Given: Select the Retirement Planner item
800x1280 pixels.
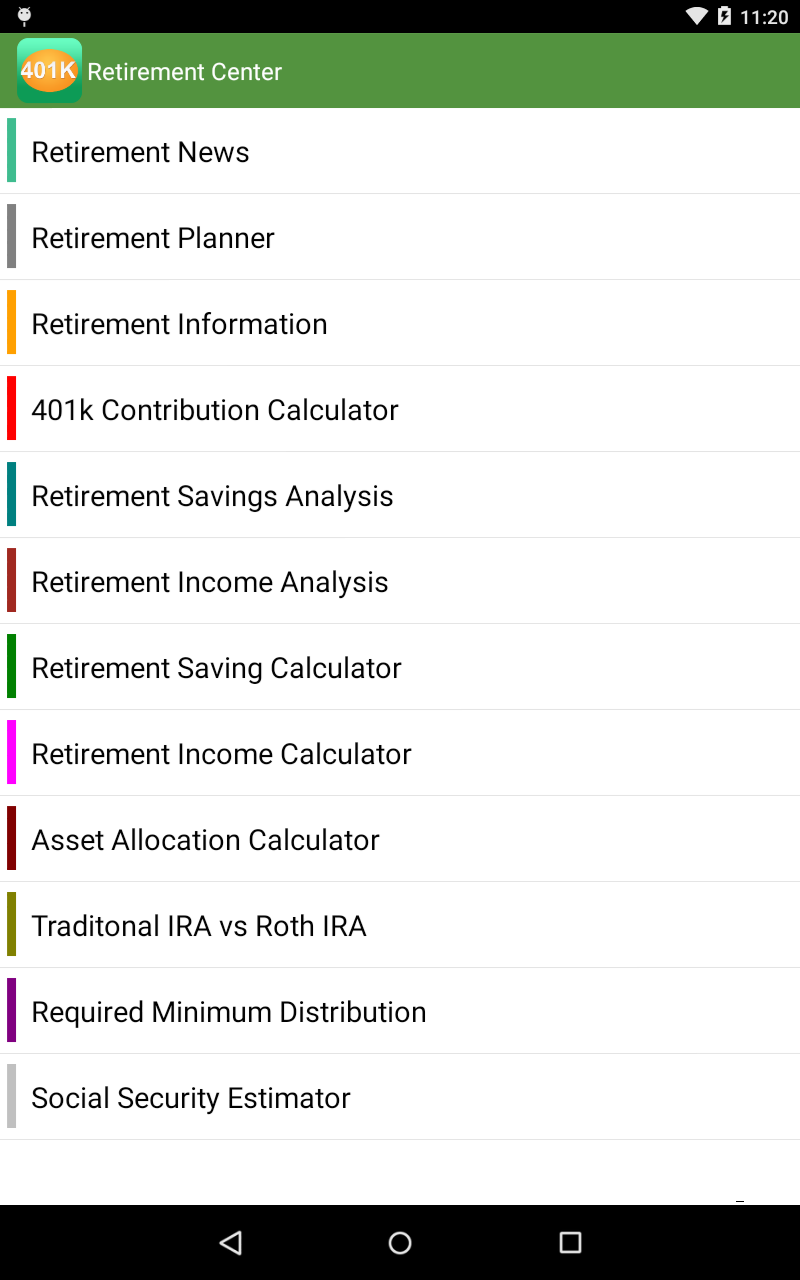Looking at the screenshot, I should coord(153,238).
